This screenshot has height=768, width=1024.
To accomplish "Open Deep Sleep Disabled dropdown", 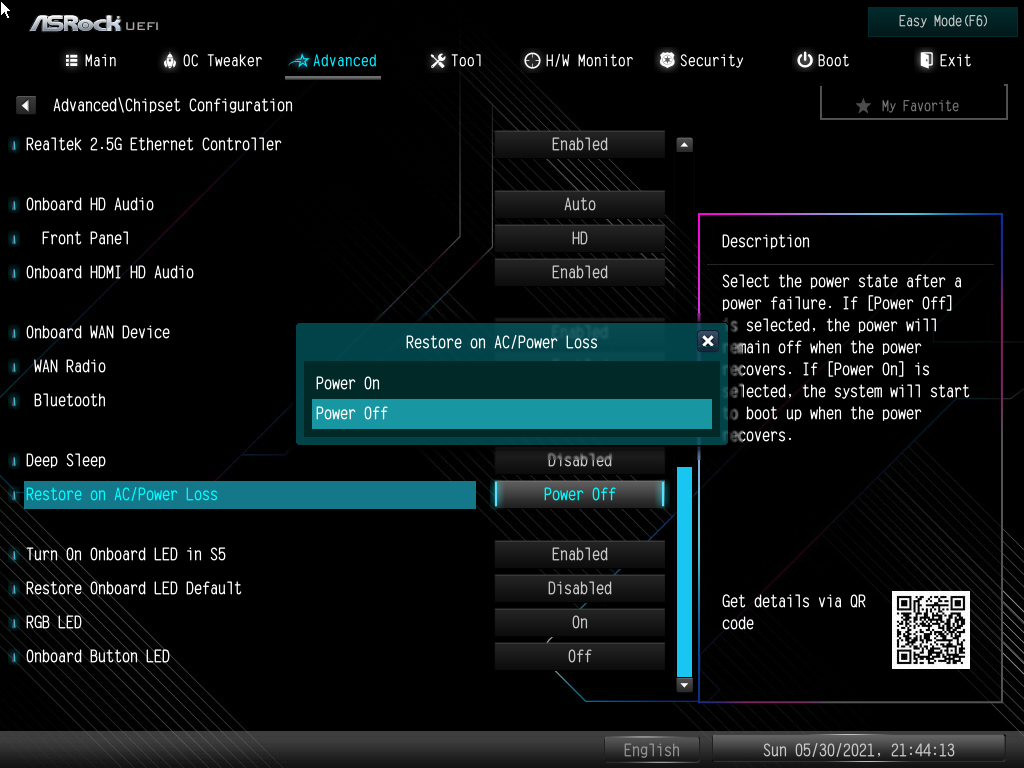I will pos(579,460).
